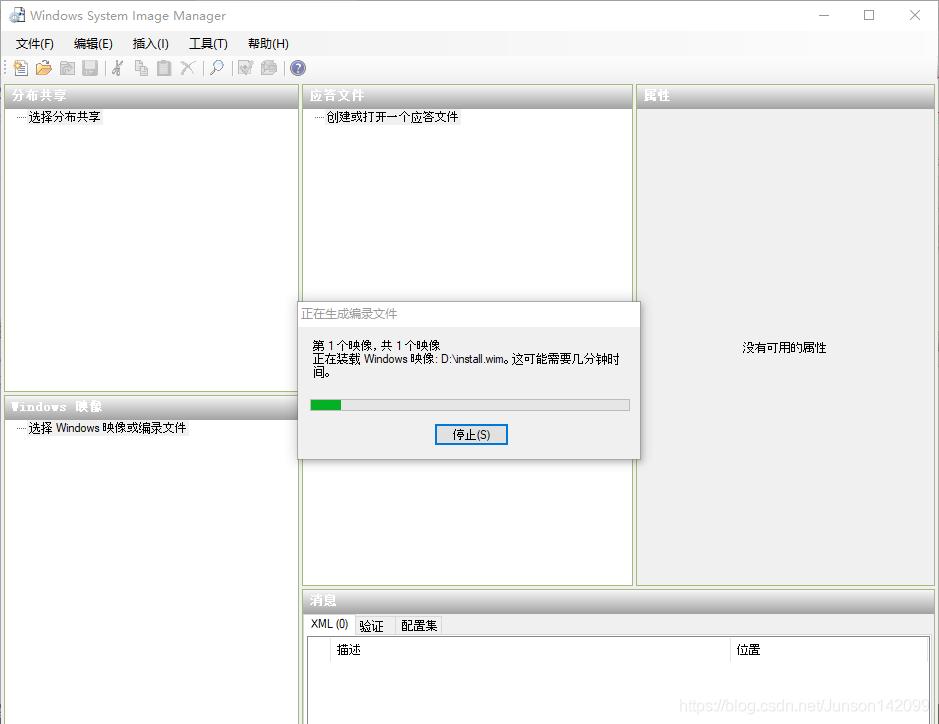Click the Validate Answer File toolbar icon

[x=245, y=68]
